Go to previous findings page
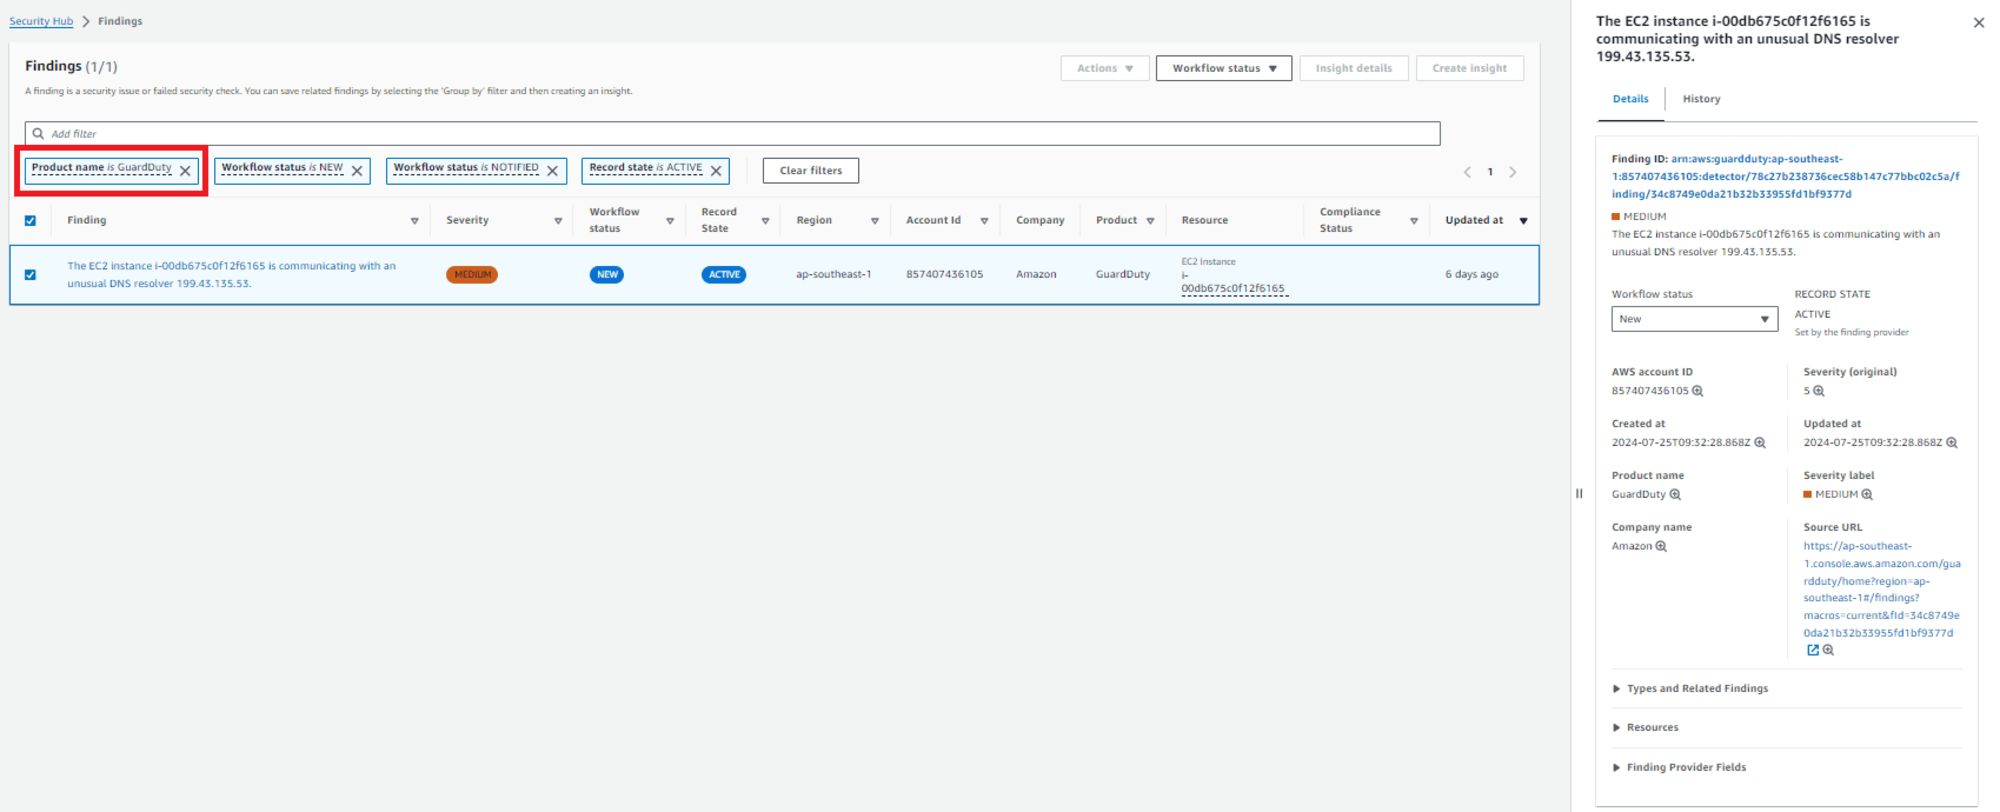 (1467, 172)
